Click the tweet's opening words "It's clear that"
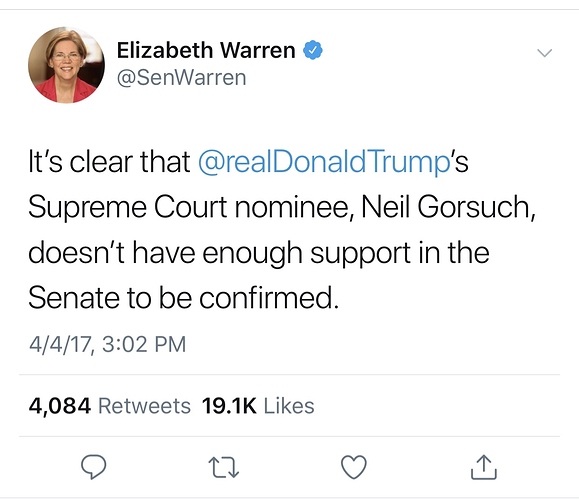This screenshot has width=579, height=500. [x=109, y=162]
